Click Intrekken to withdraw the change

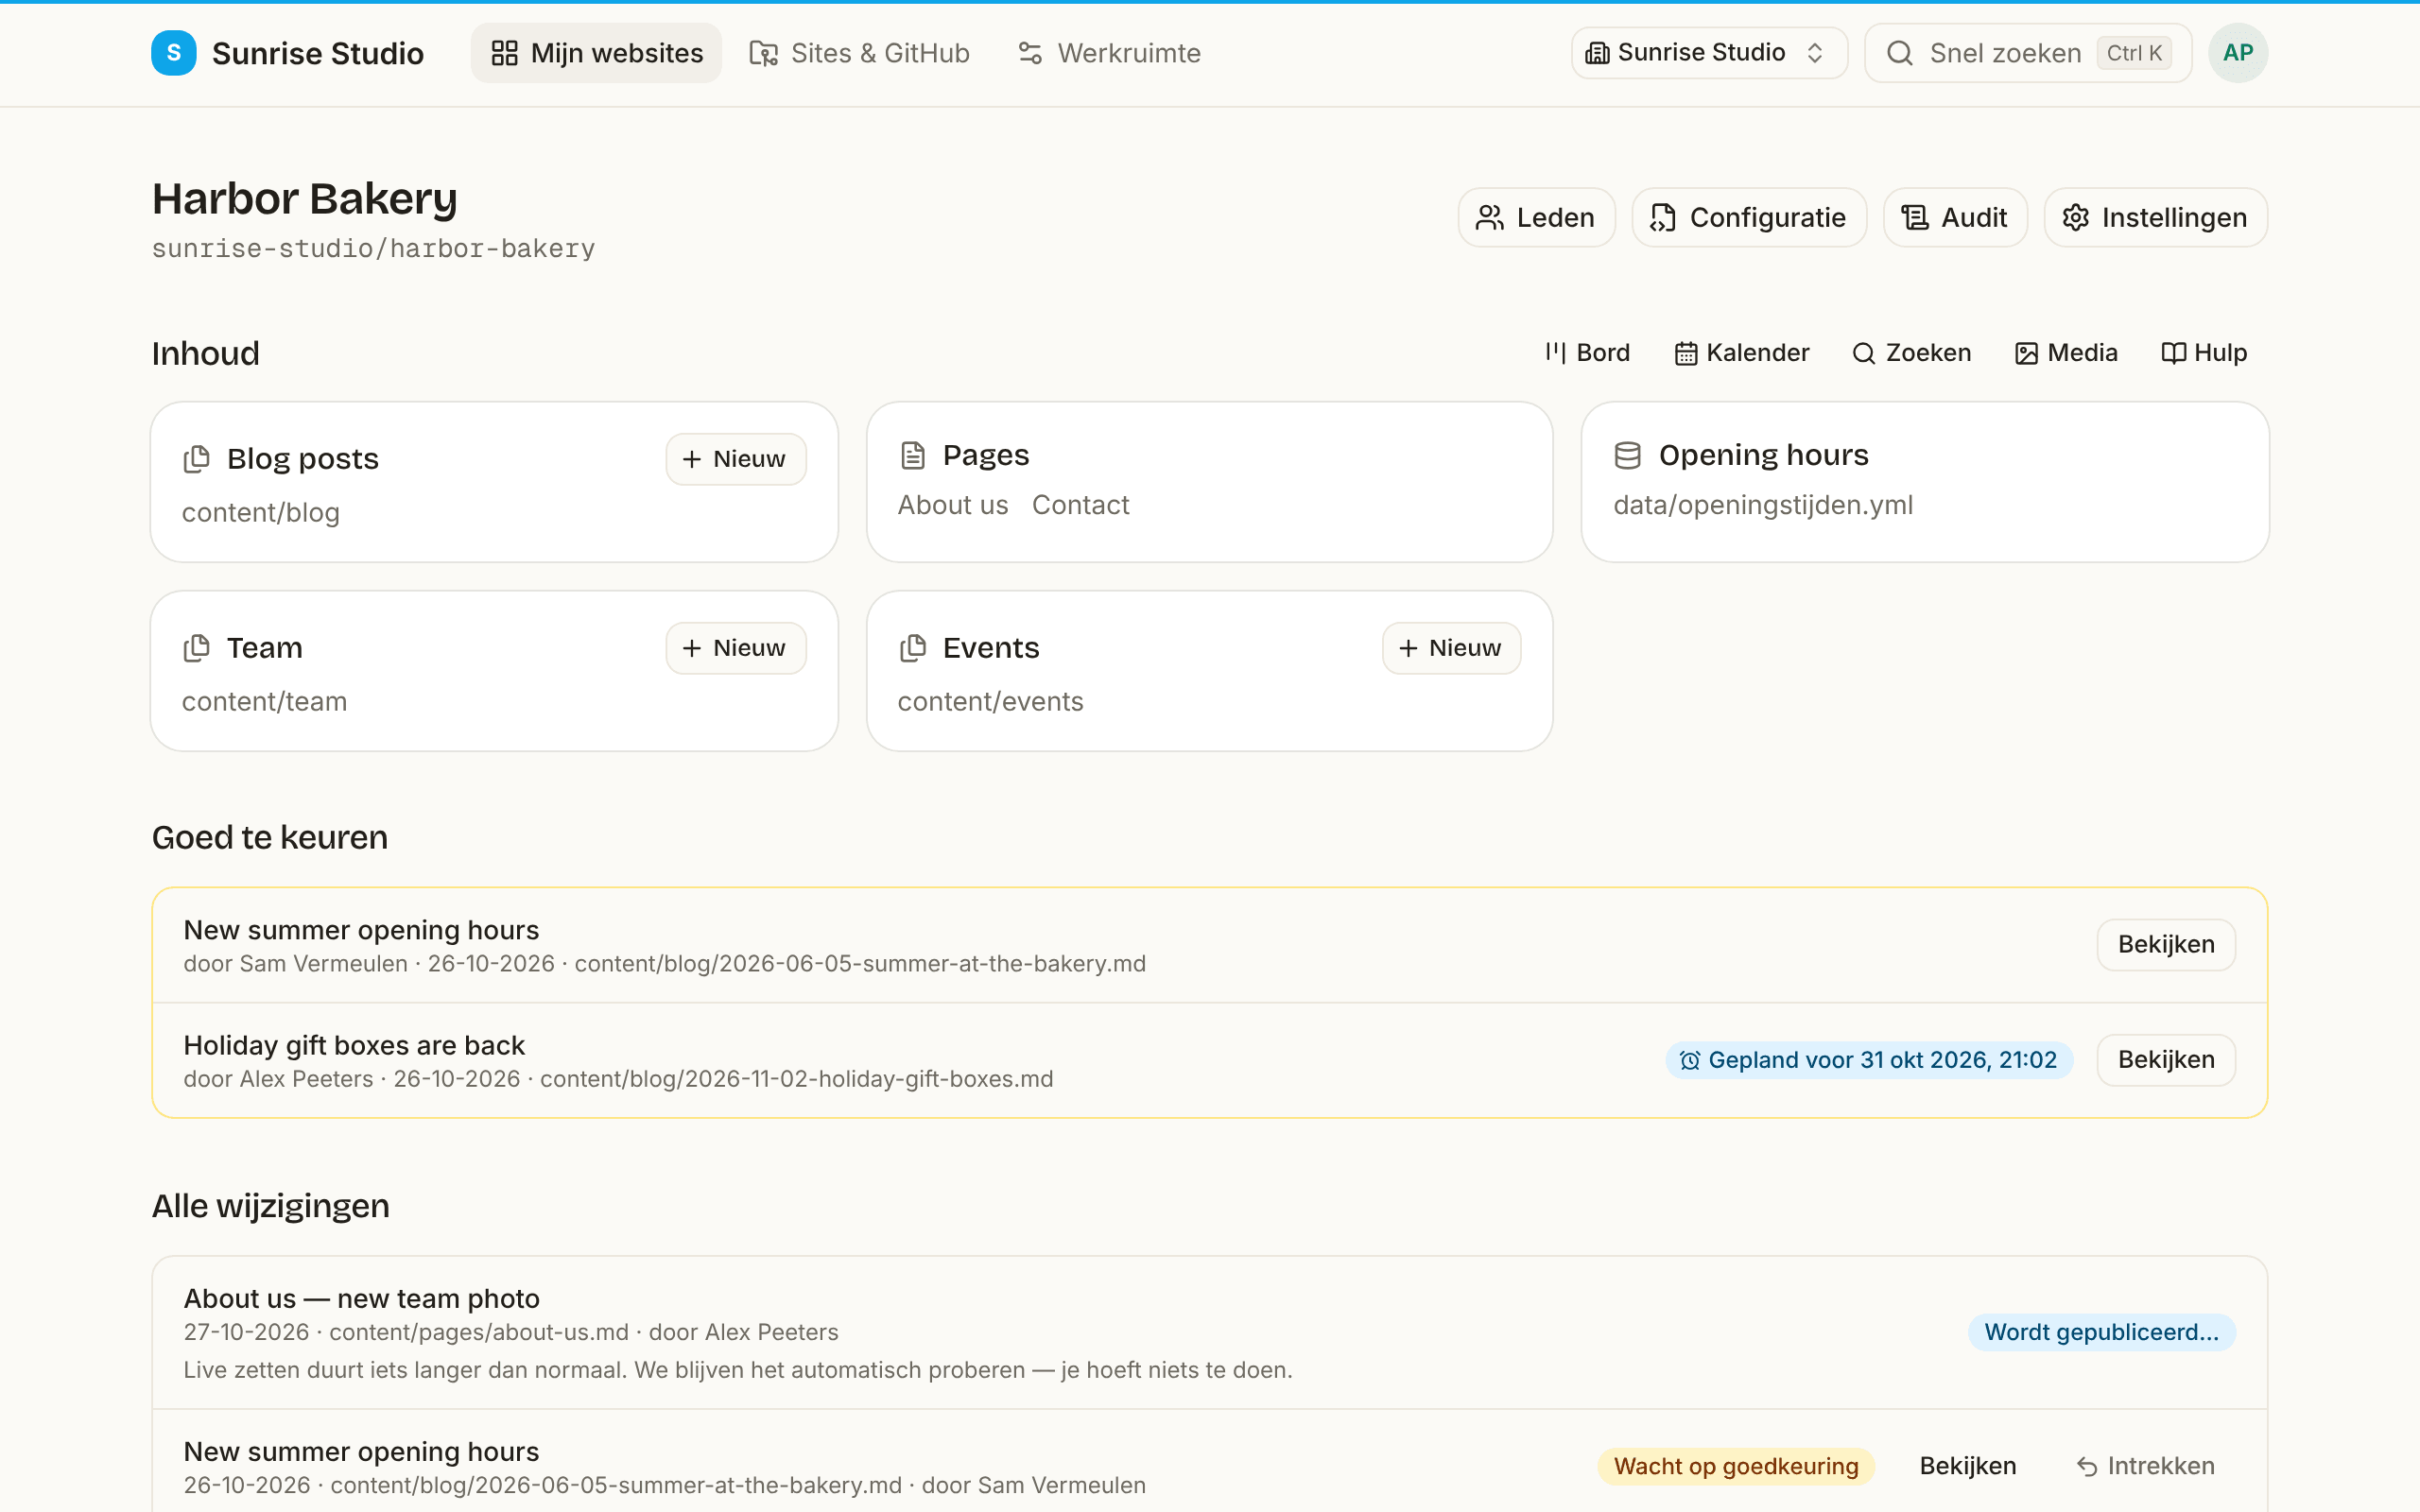(x=2145, y=1466)
